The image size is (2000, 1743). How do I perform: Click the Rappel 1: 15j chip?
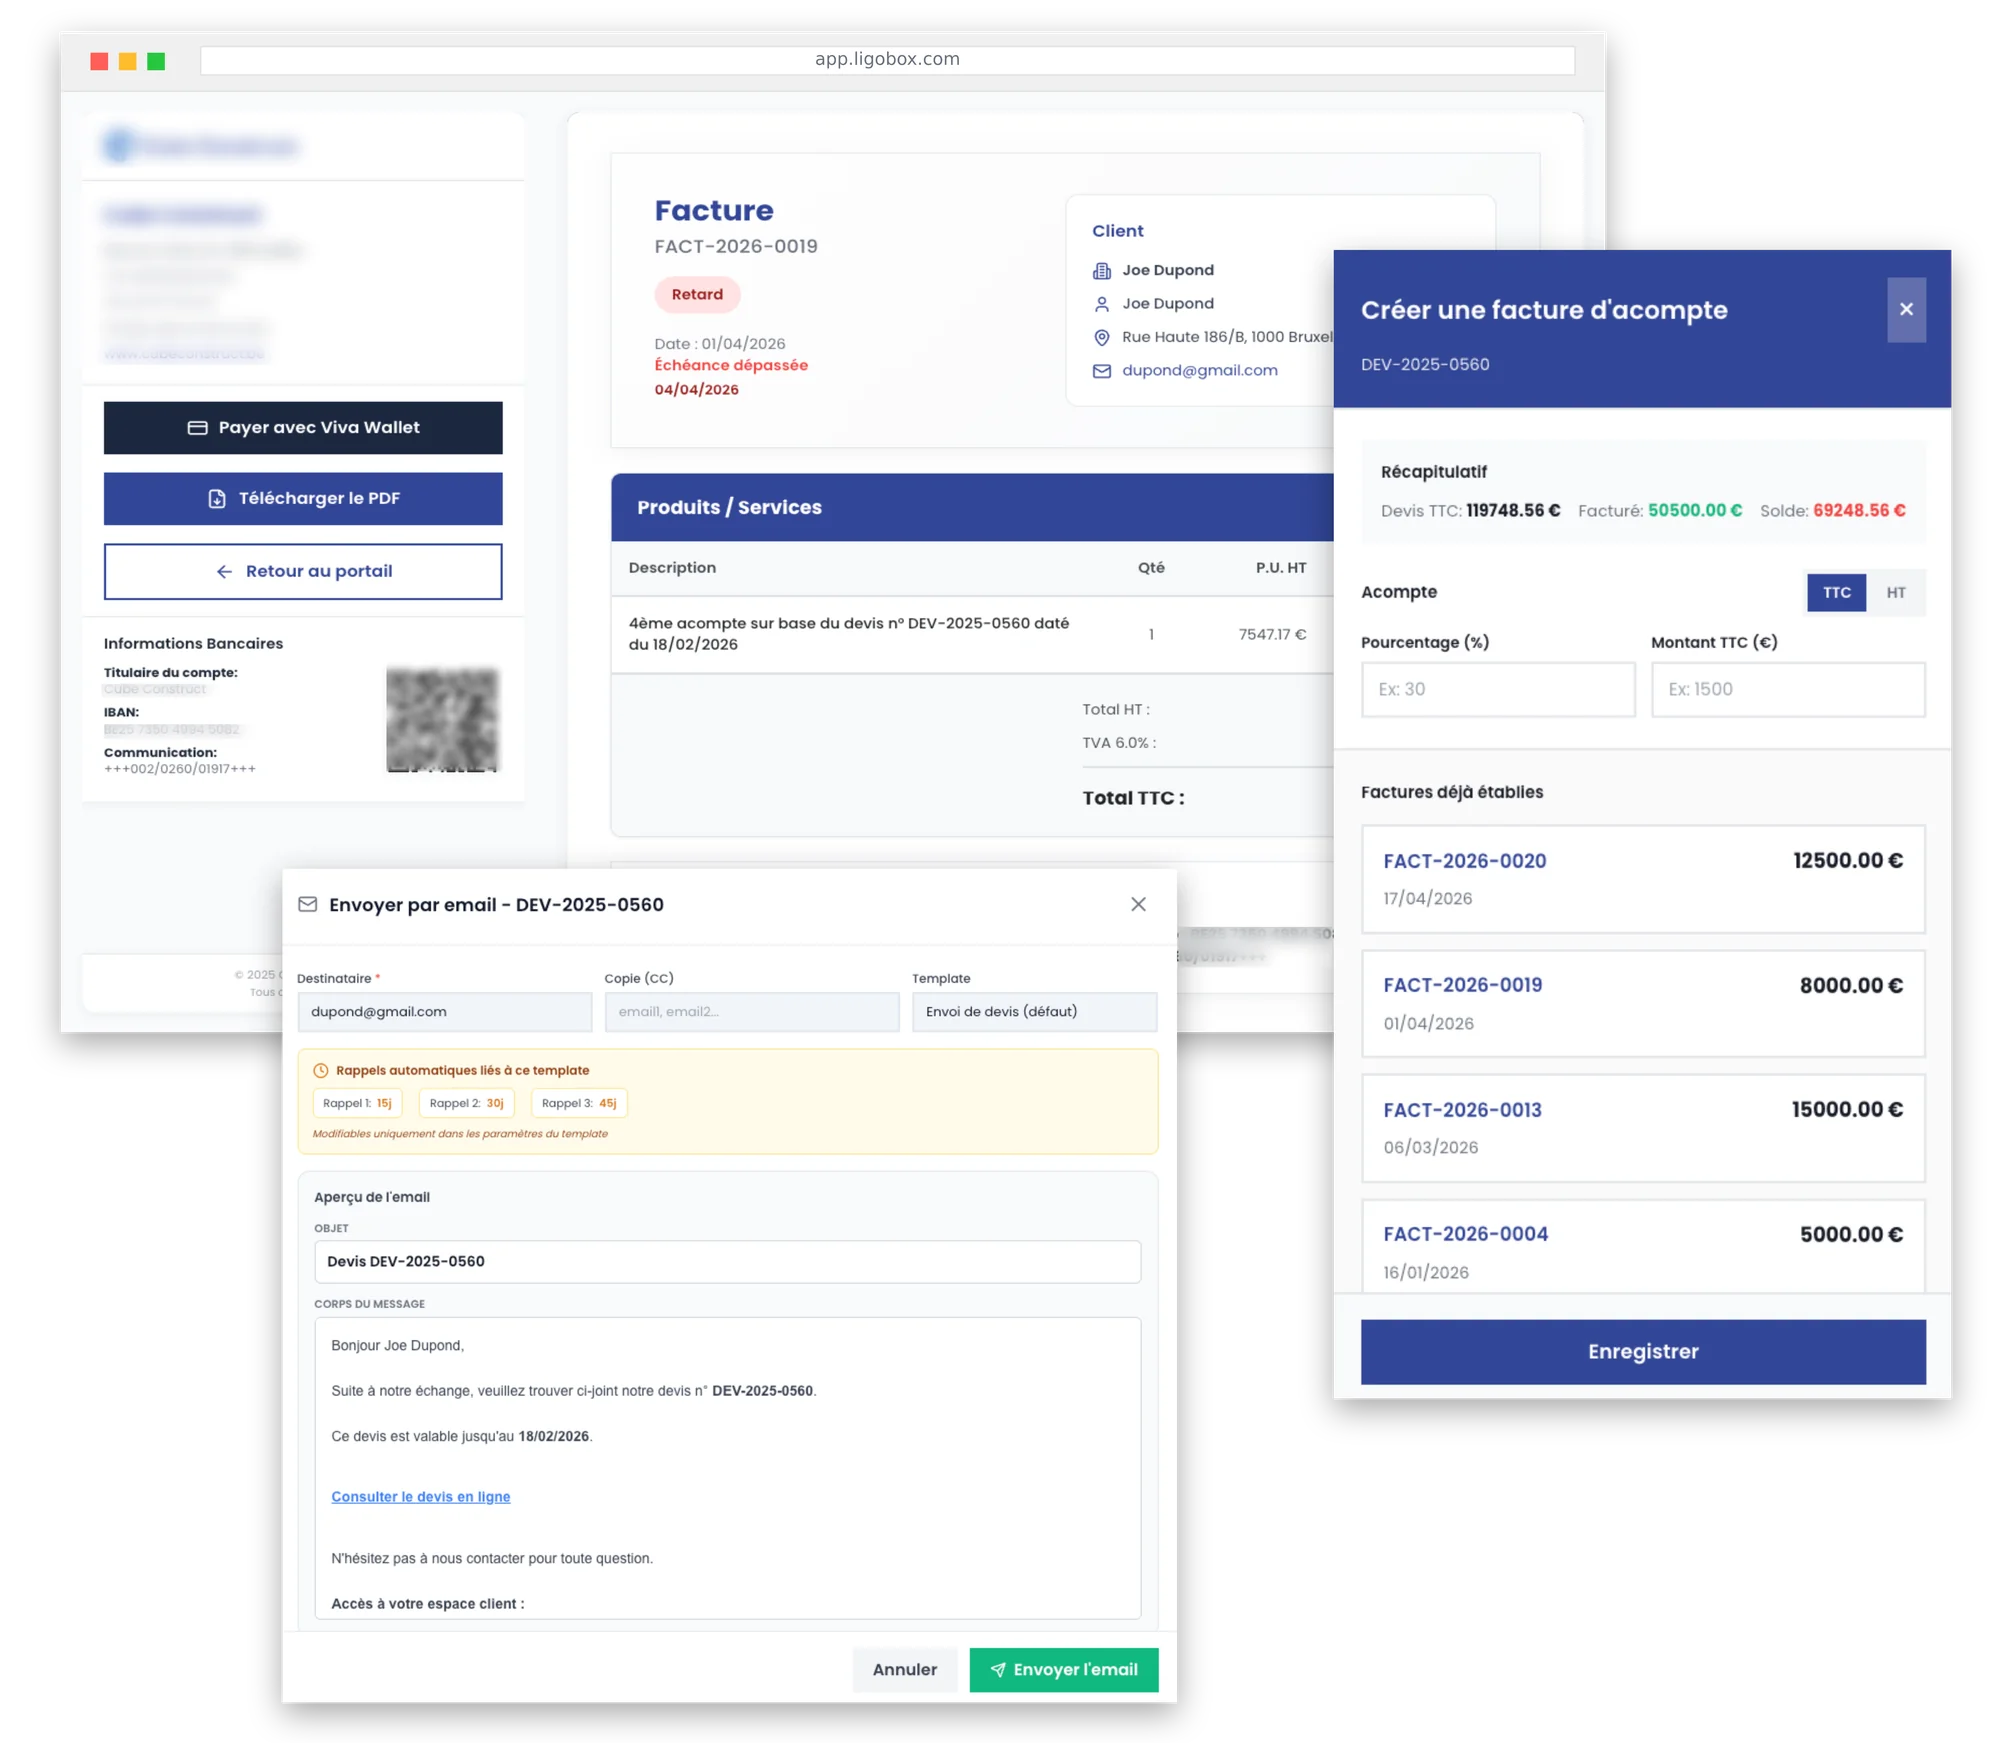pyautogui.click(x=357, y=1104)
